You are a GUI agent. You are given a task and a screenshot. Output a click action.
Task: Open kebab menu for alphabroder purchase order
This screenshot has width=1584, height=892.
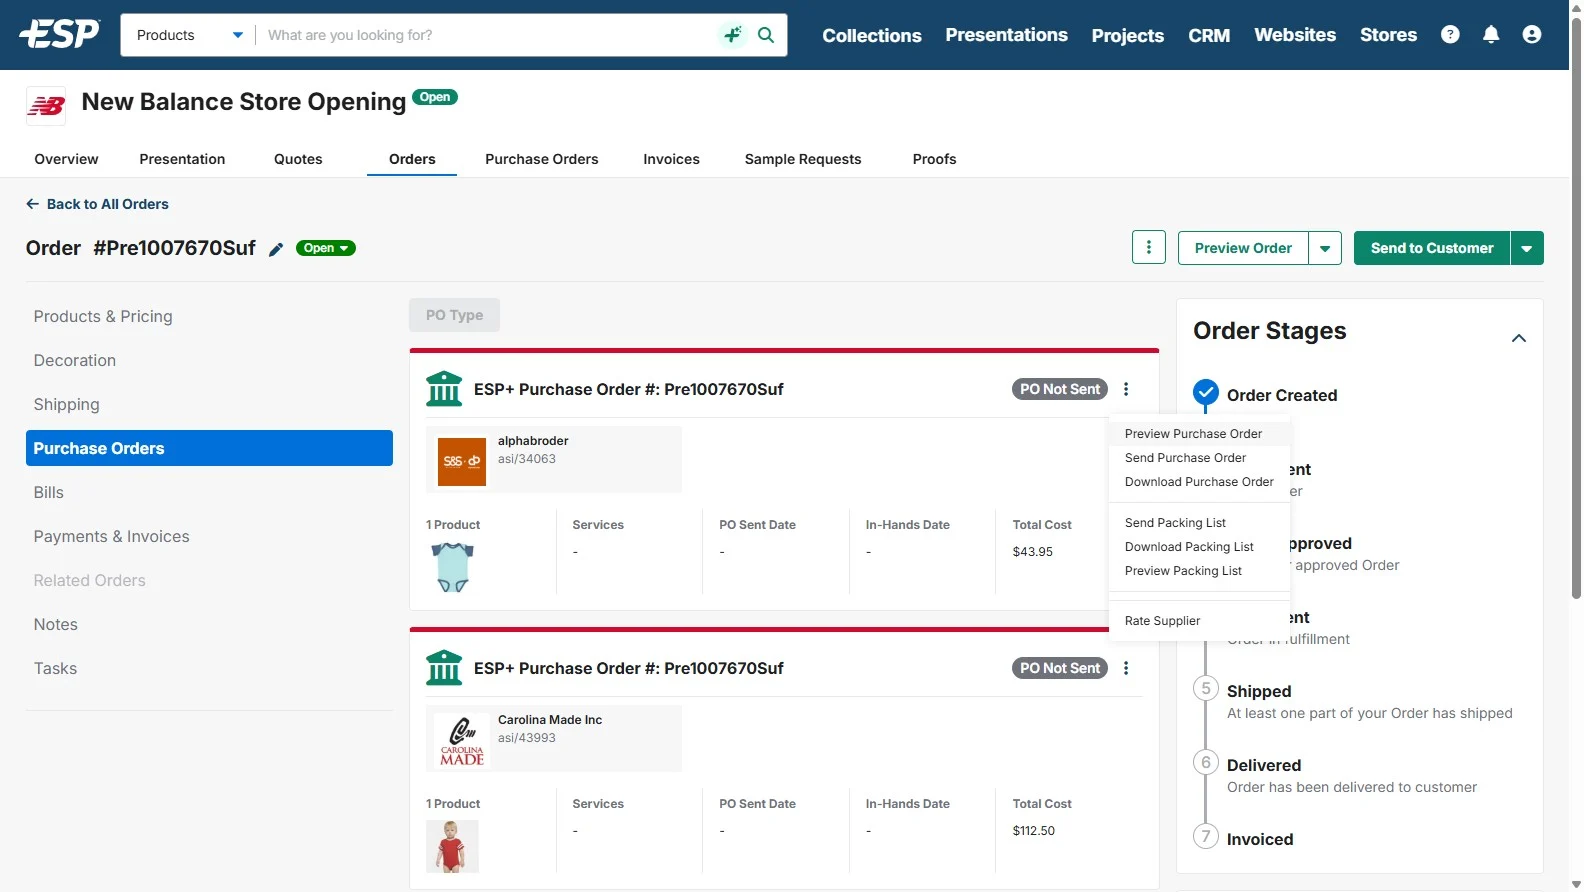pyautogui.click(x=1126, y=389)
